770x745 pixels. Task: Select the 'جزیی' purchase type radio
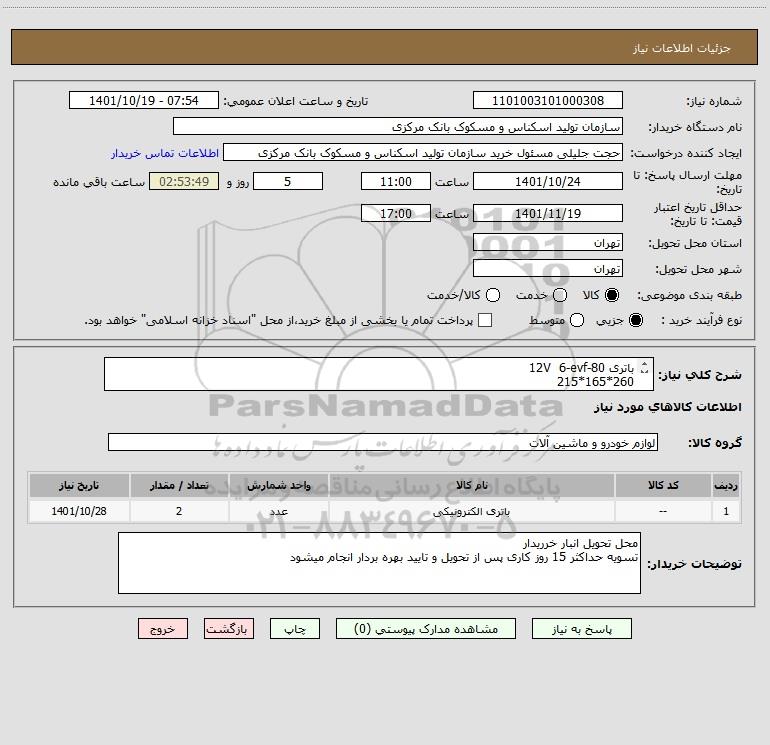635,320
